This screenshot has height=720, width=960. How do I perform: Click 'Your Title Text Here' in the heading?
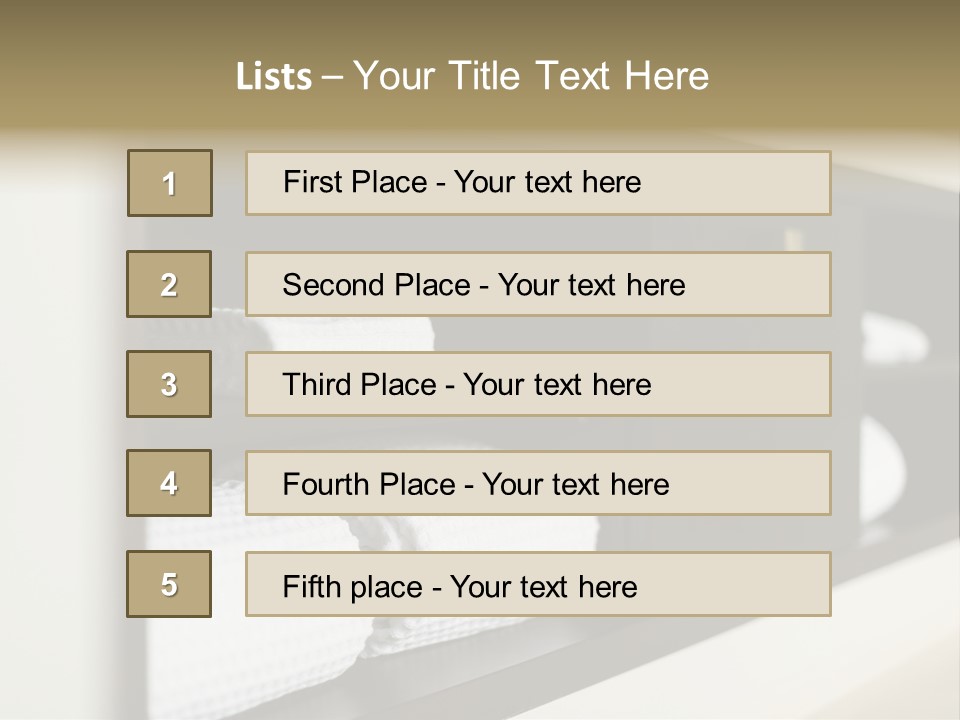[531, 76]
